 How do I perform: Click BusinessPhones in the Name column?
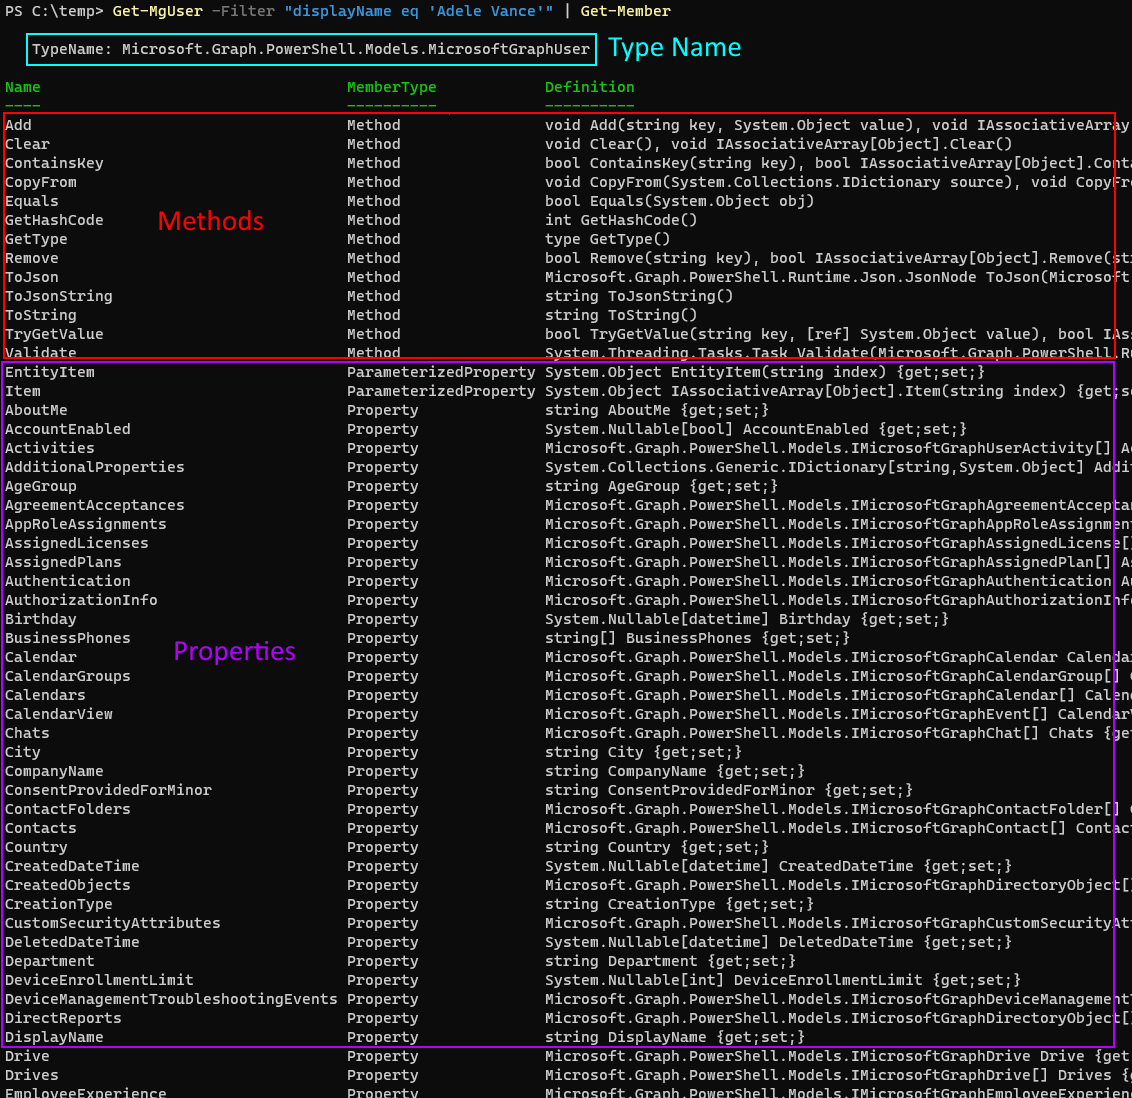tap(68, 639)
